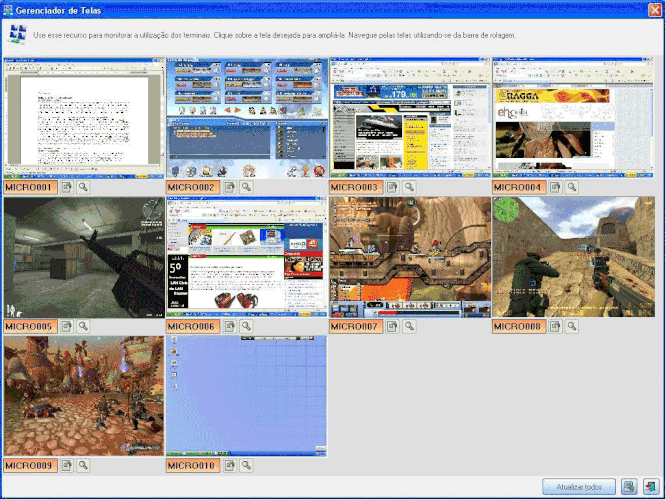Viewport: 666px width, 500px height.
Task: Enlarge the MICRO003 web browser thumbnail
Action: tap(410, 118)
